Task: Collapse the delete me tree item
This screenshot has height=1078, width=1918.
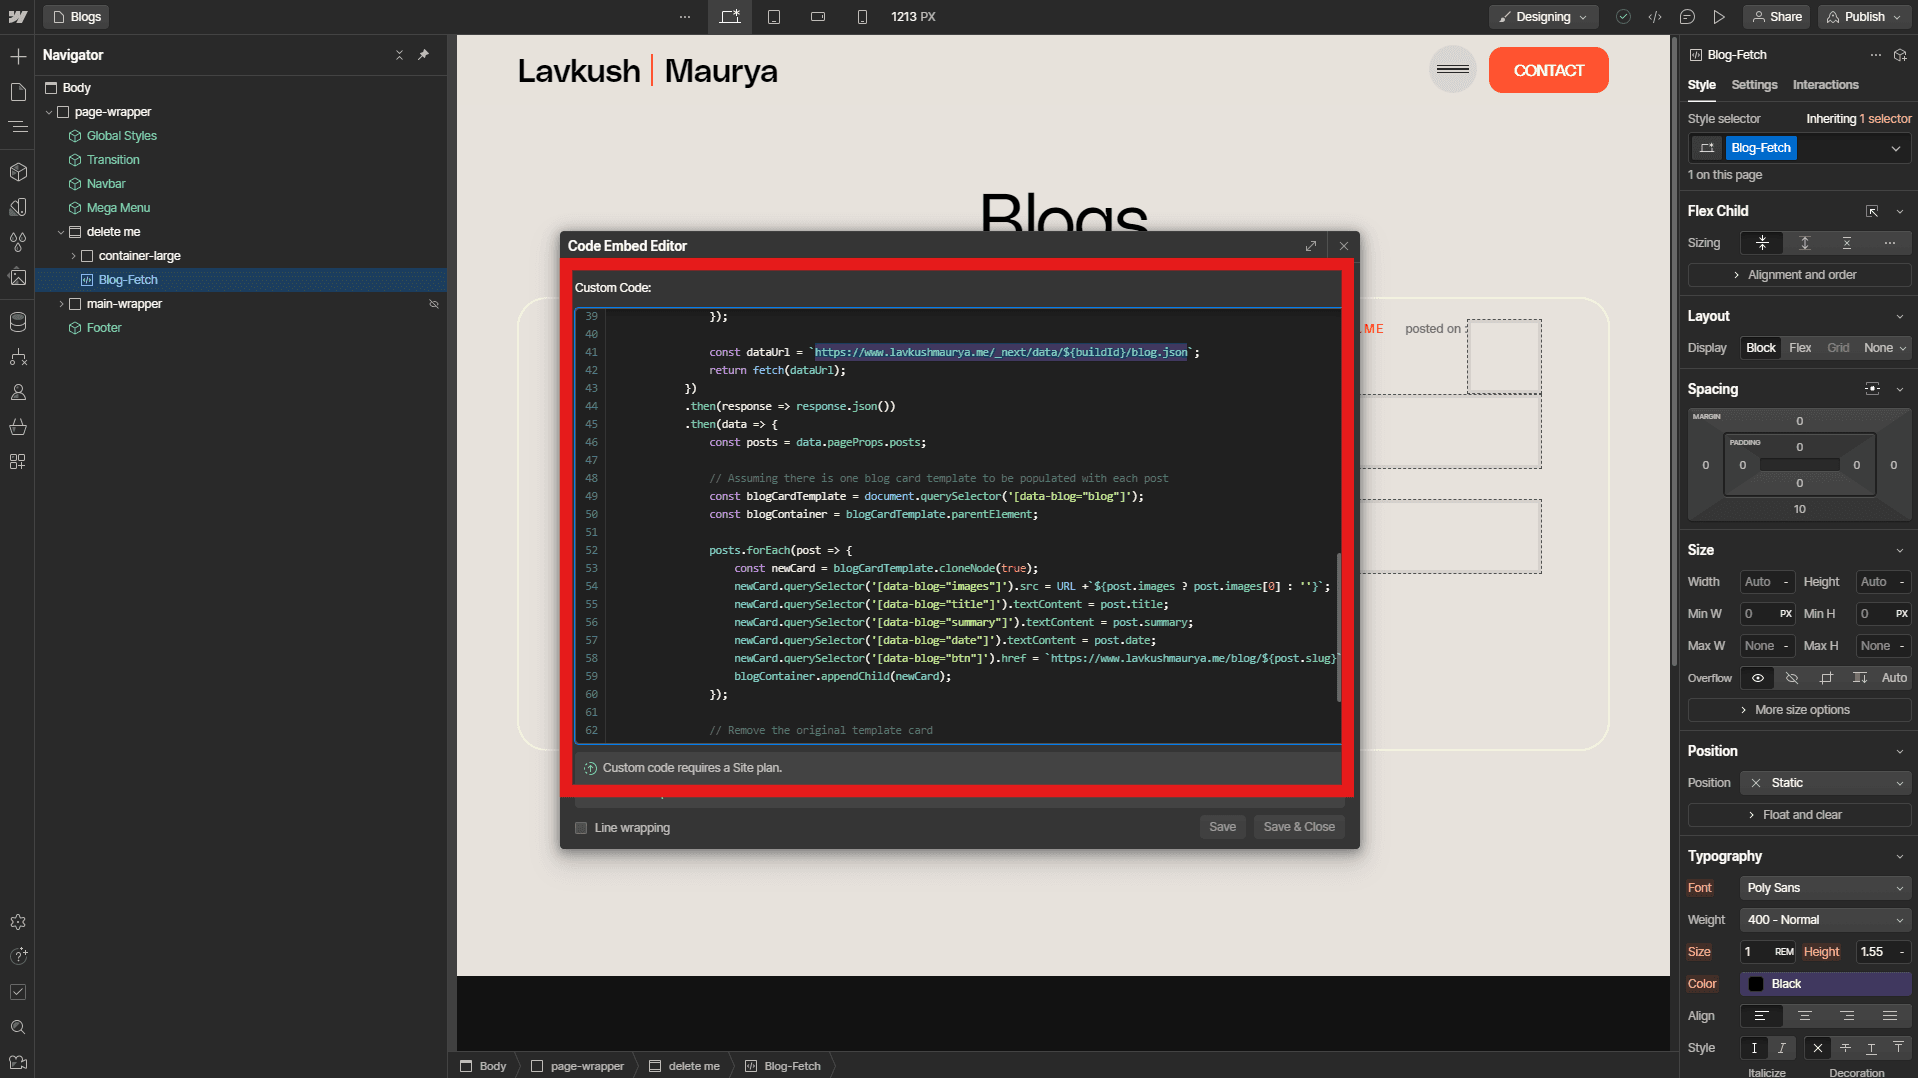Action: click(x=61, y=232)
